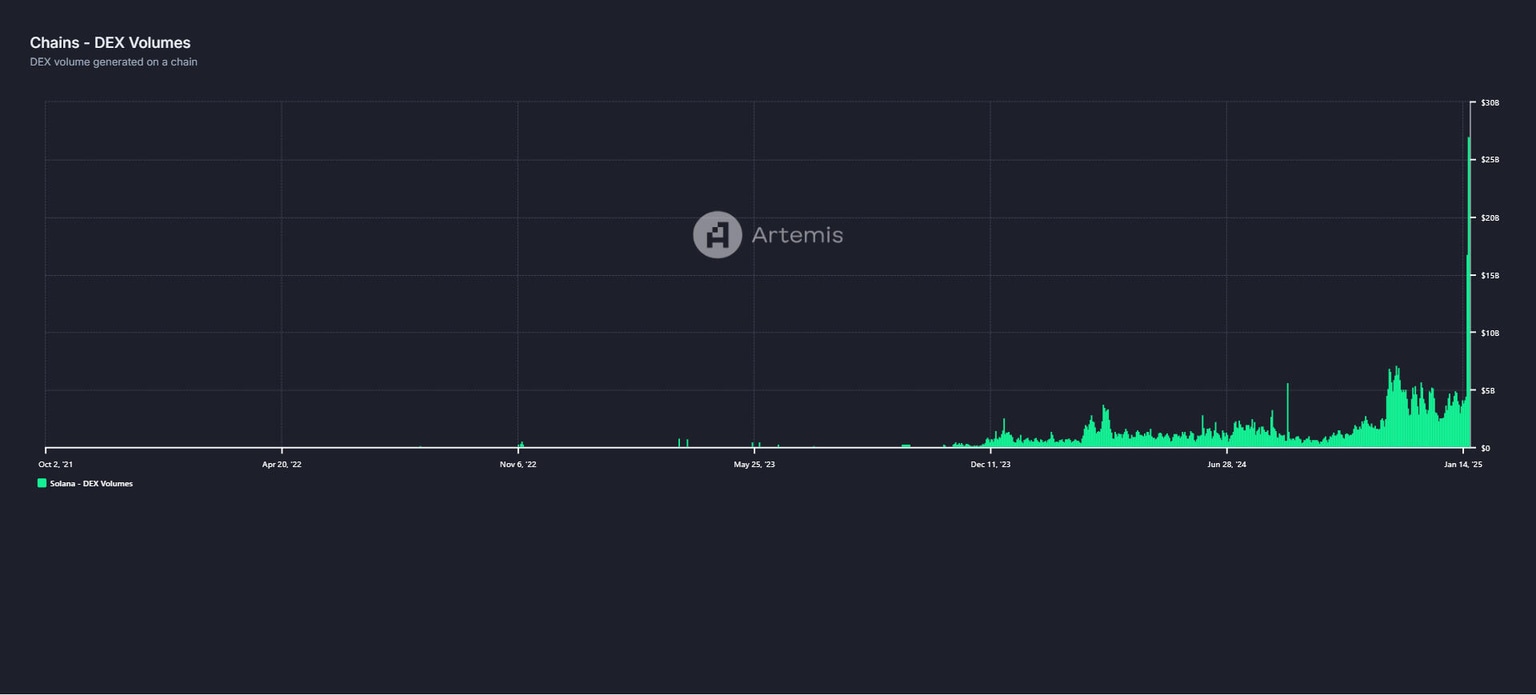This screenshot has height=695, width=1536.
Task: Click the $30B y-axis label
Action: click(1489, 102)
